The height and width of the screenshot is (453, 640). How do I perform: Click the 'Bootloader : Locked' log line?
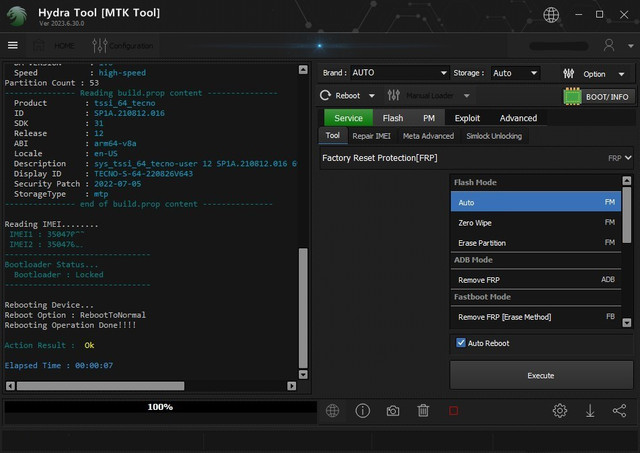click(x=58, y=275)
